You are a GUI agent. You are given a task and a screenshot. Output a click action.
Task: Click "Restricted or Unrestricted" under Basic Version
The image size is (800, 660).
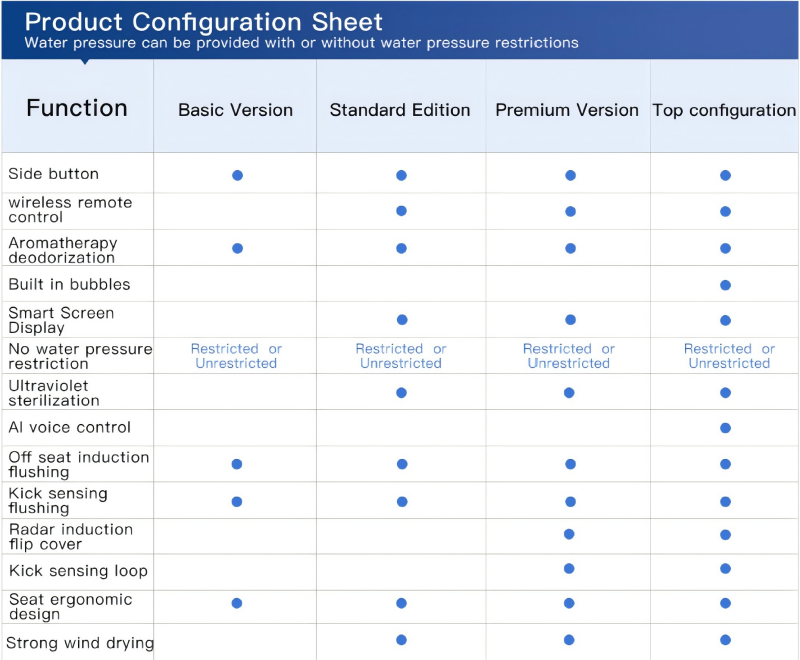click(x=236, y=356)
